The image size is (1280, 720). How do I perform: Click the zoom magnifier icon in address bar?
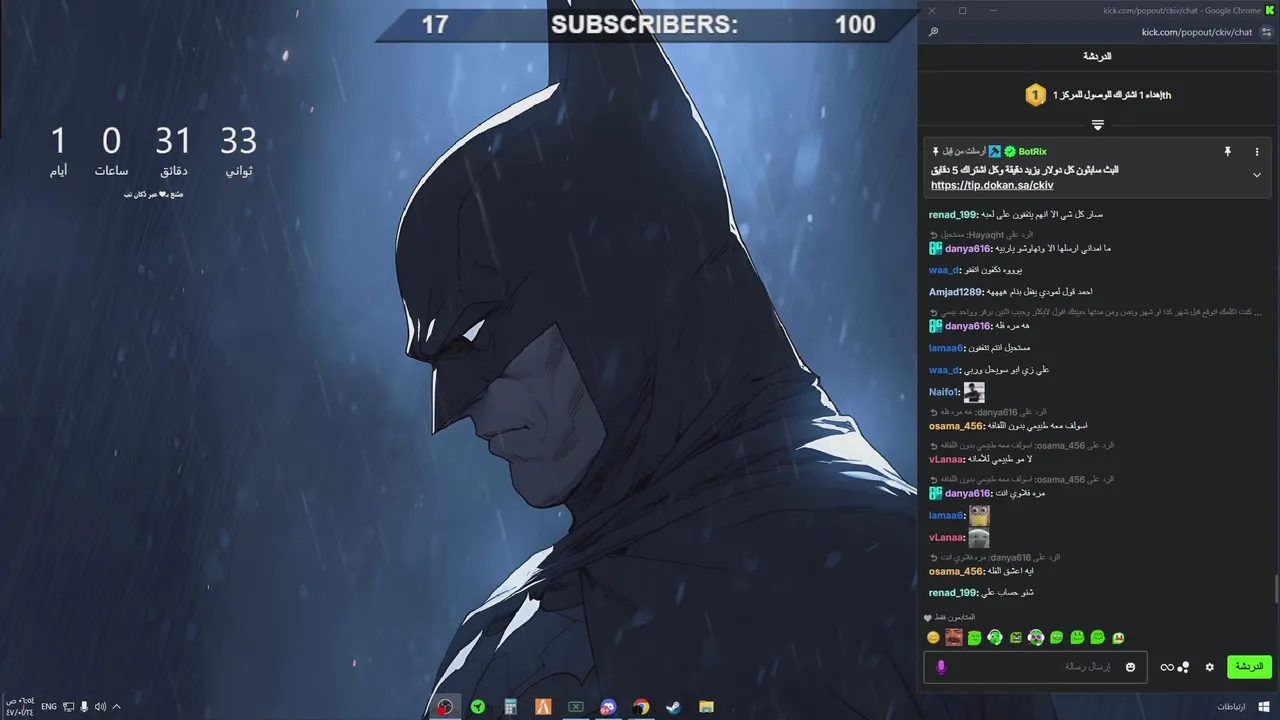933,32
